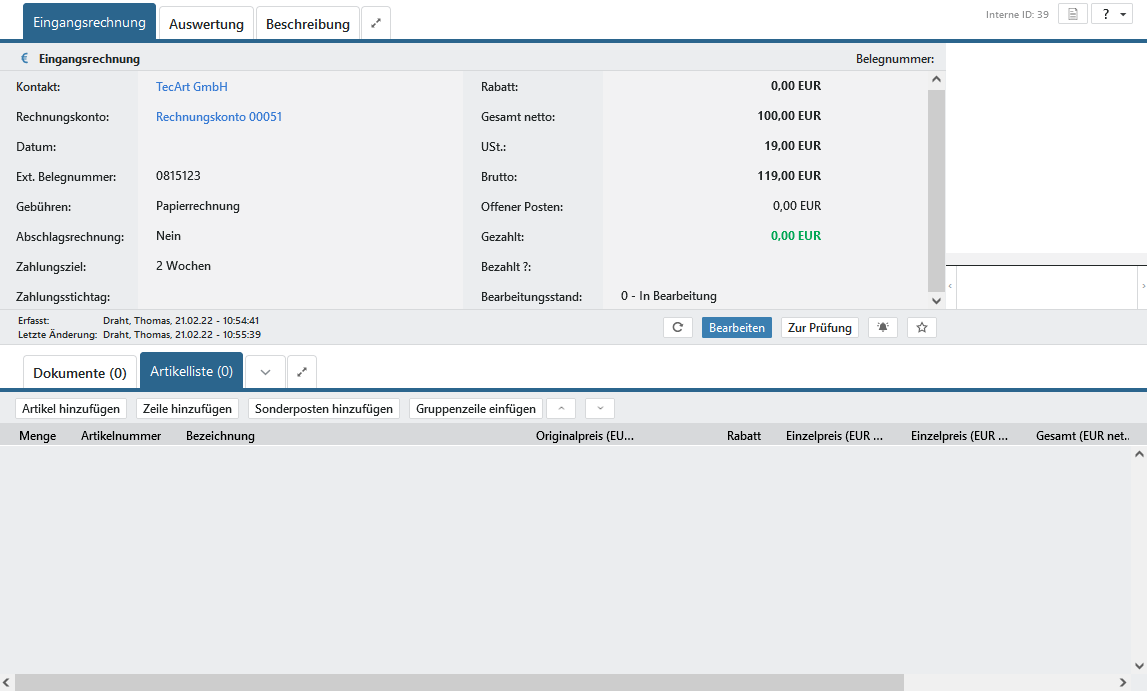This screenshot has width=1147, height=691.
Task: Set a reminder with the bell icon
Action: pyautogui.click(x=882, y=327)
